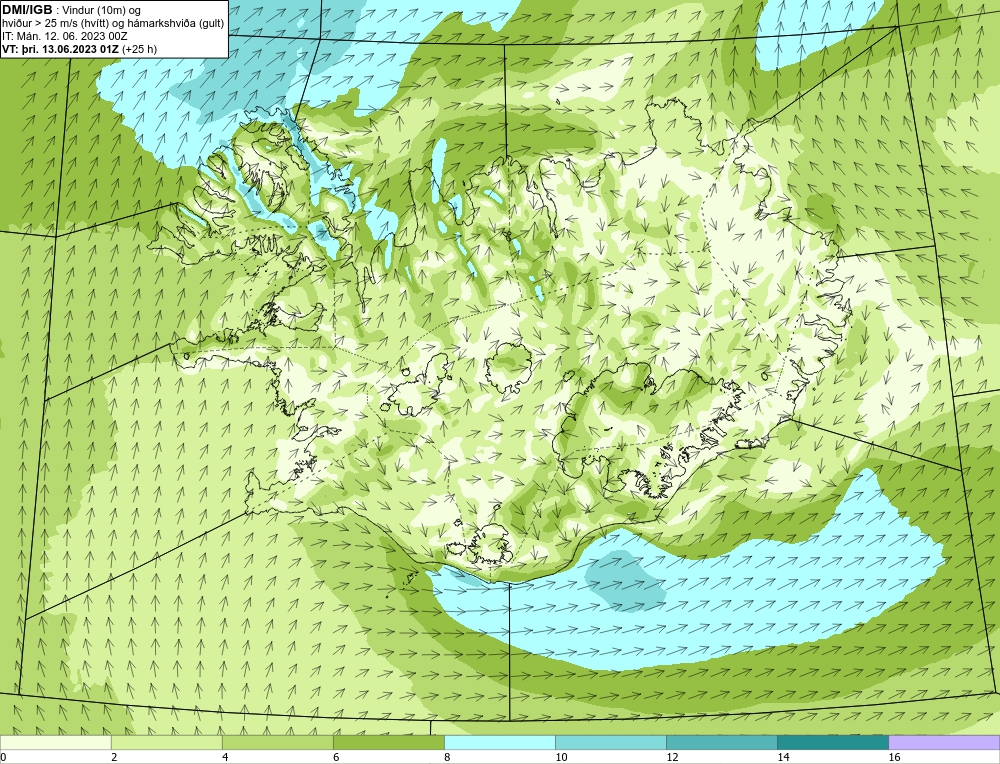Click the purple swatch above 16 m/s
1000x764 pixels.
coord(944,742)
